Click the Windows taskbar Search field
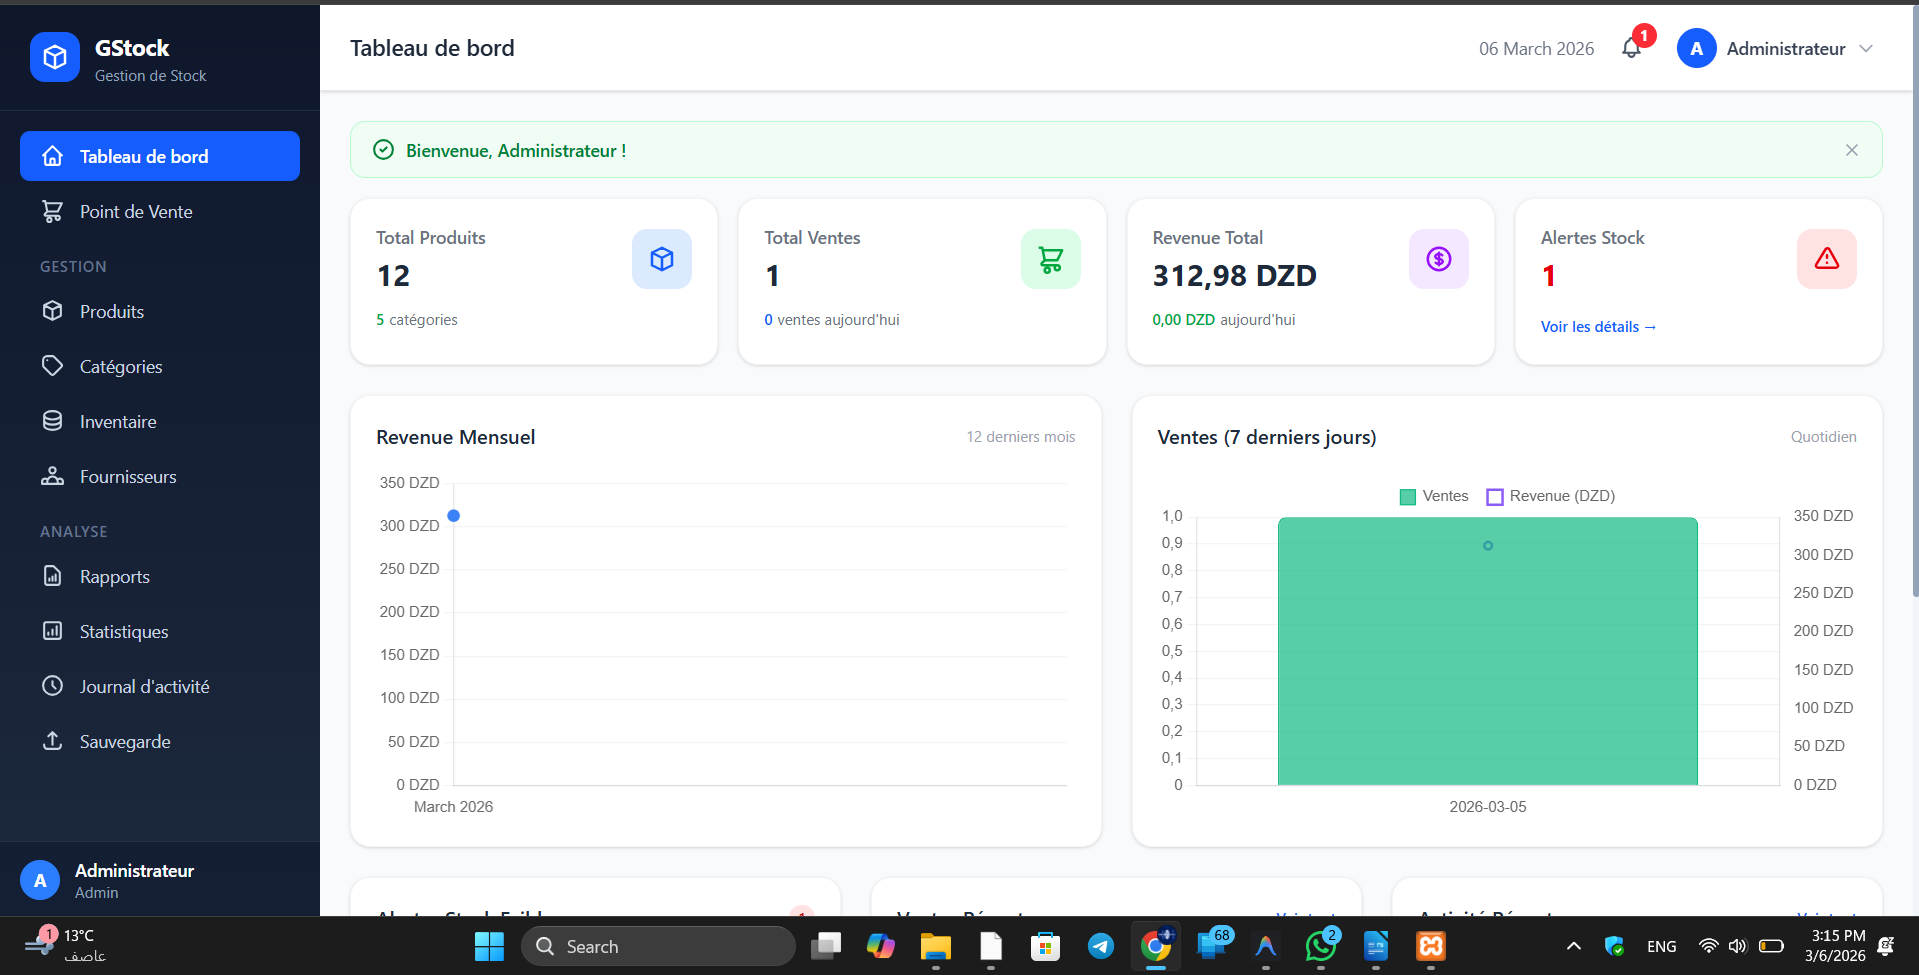 tap(658, 946)
